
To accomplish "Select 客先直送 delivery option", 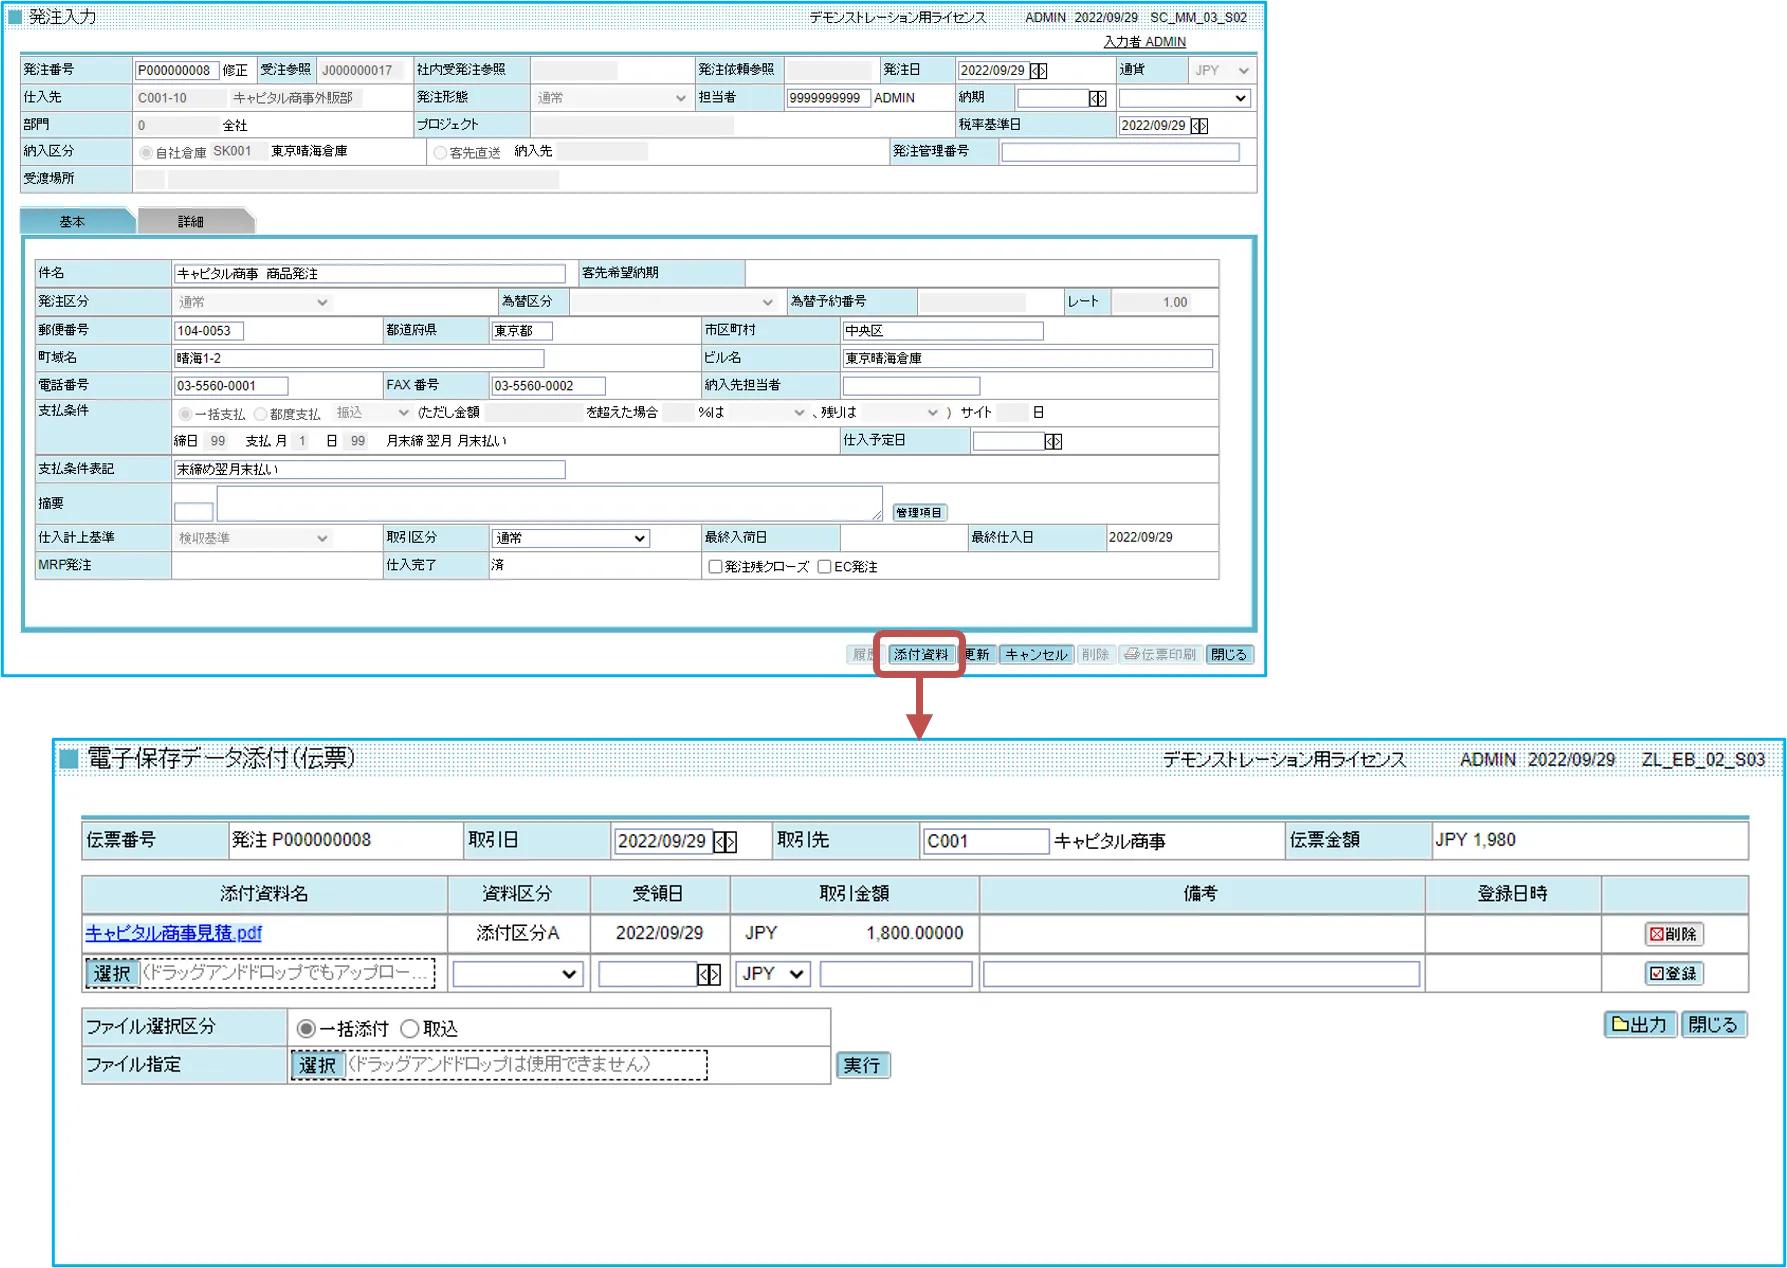I will 440,153.
